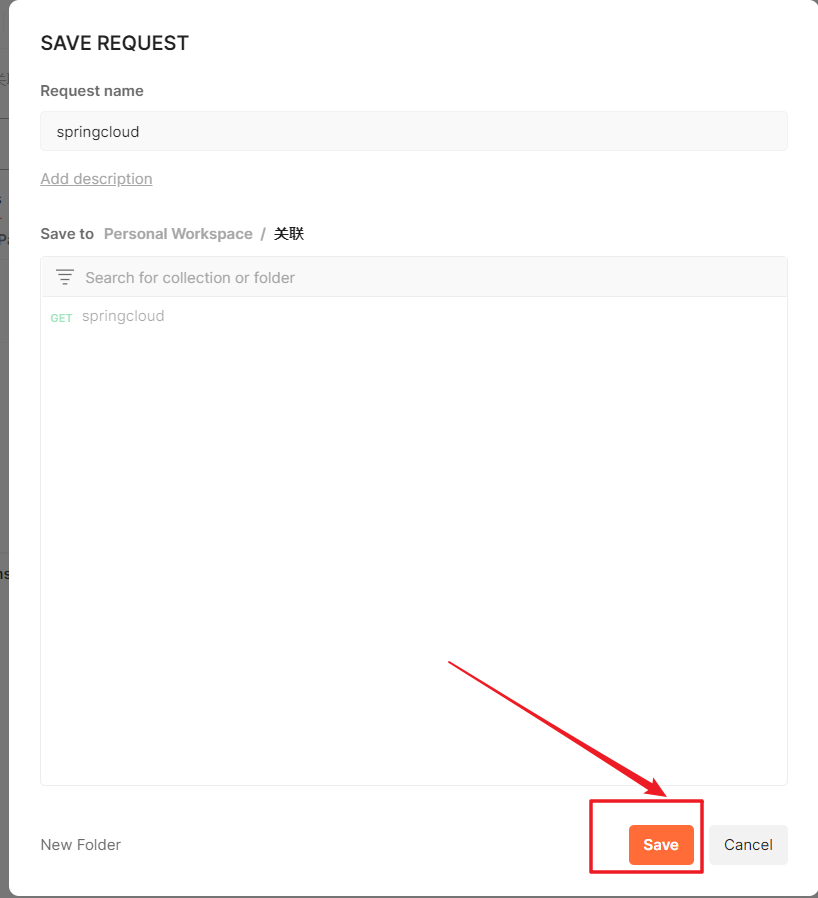Image resolution: width=818 pixels, height=898 pixels.
Task: Open the Add description link
Action: [96, 179]
